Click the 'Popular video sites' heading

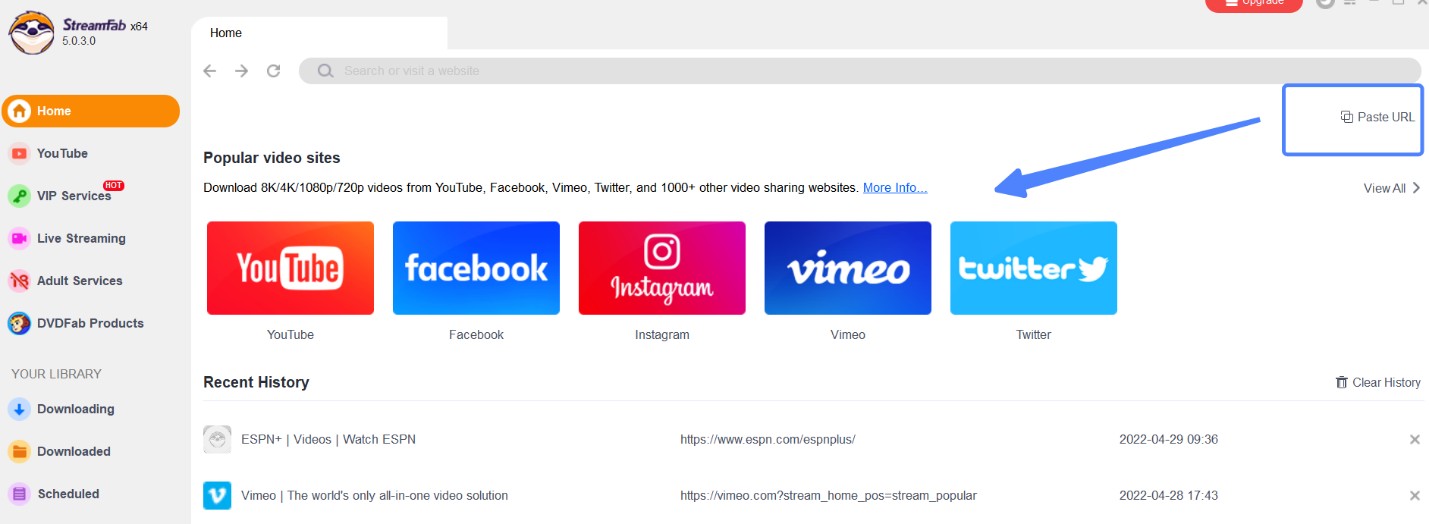(x=272, y=158)
